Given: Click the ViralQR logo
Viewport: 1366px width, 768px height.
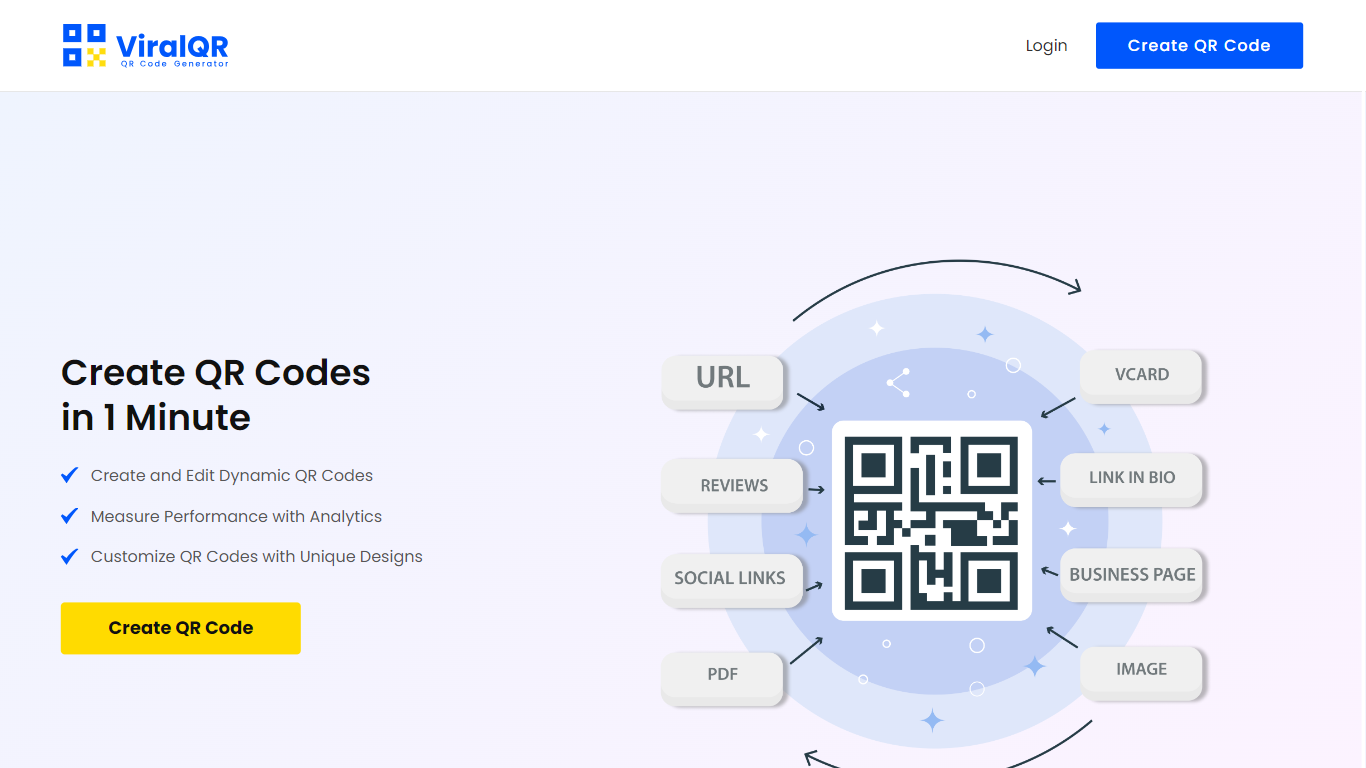Looking at the screenshot, I should (x=146, y=46).
